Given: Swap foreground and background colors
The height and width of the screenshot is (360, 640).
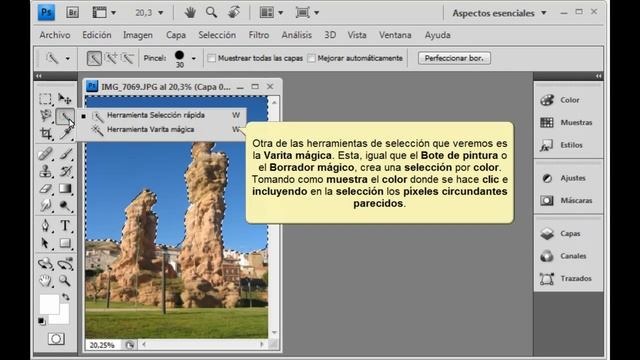Looking at the screenshot, I should point(65,297).
